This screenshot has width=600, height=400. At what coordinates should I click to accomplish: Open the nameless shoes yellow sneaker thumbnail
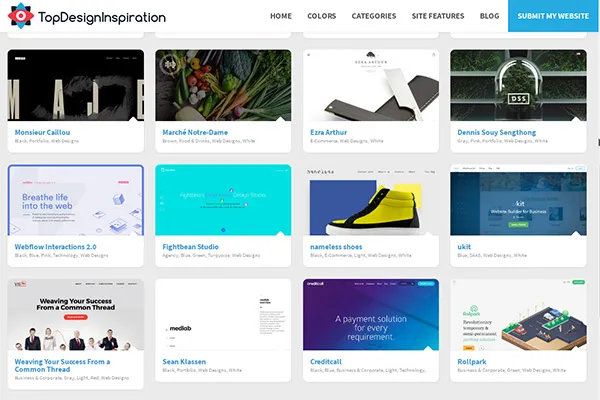(371, 200)
